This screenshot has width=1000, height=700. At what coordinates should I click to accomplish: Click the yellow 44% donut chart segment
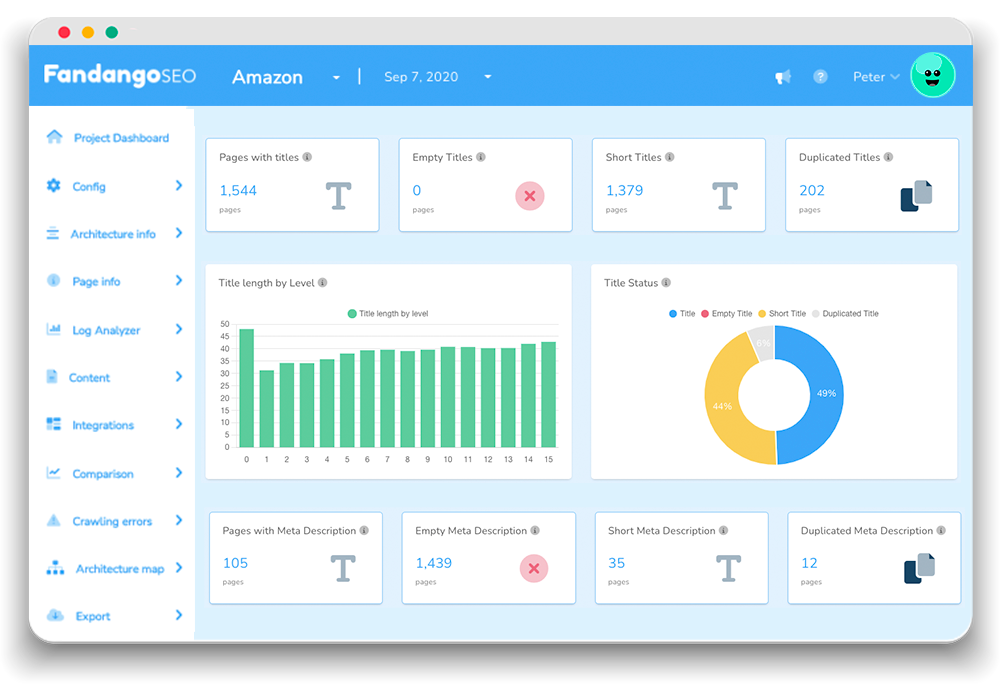[723, 406]
